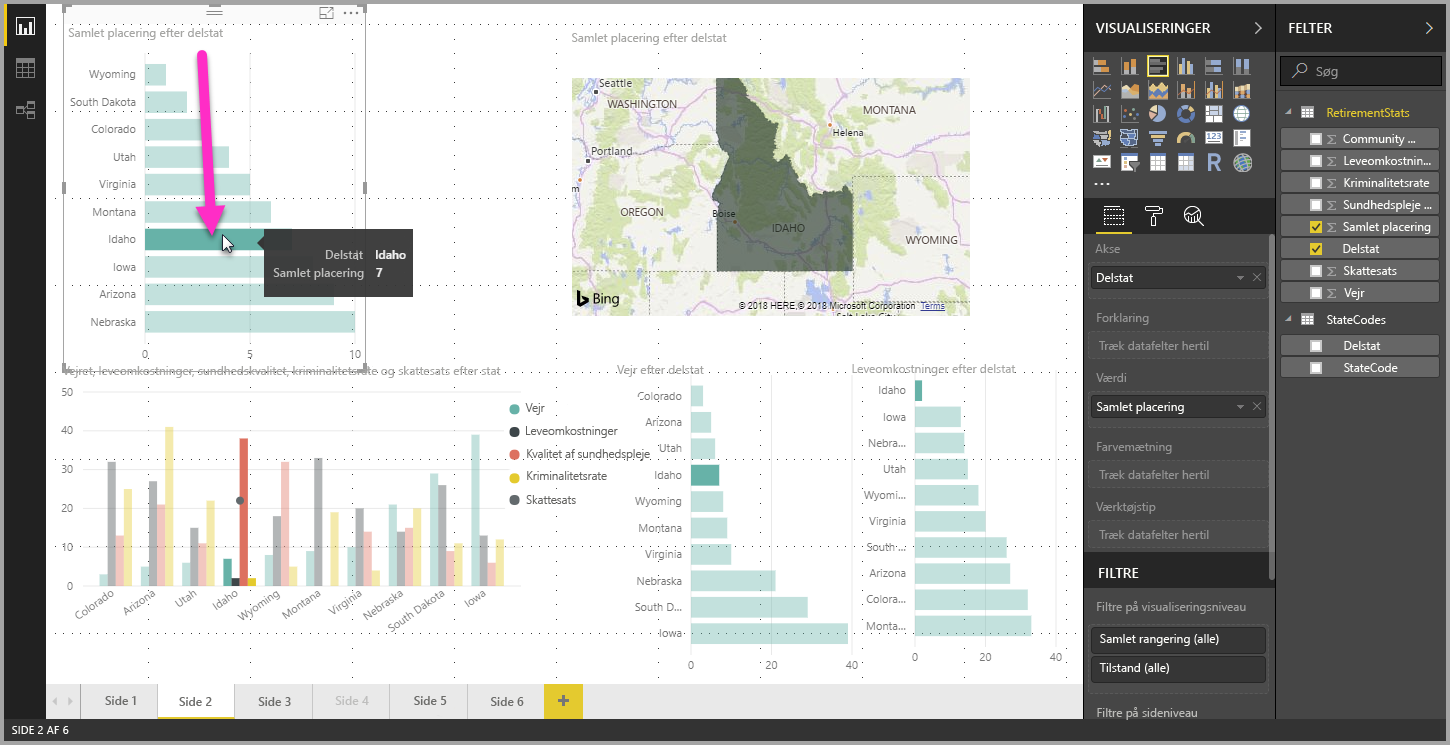Select the KPI visualization
The height and width of the screenshot is (745, 1450).
point(1102,162)
